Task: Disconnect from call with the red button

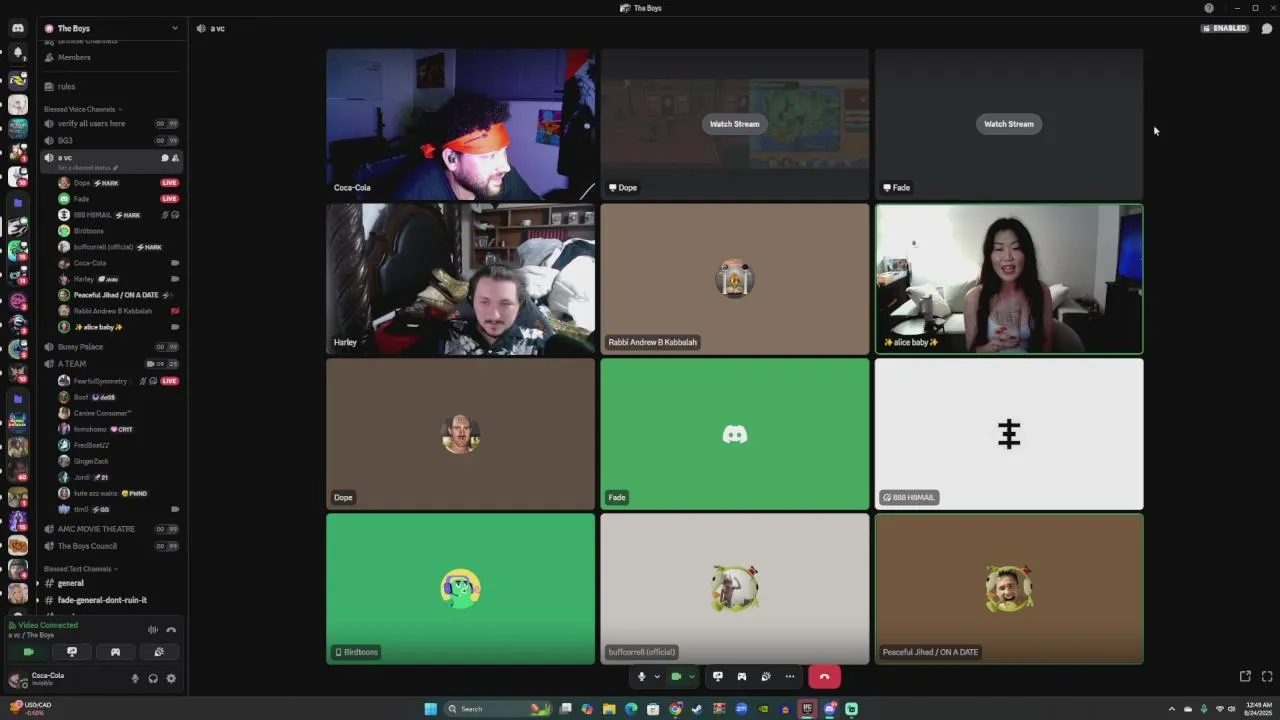Action: (x=824, y=677)
